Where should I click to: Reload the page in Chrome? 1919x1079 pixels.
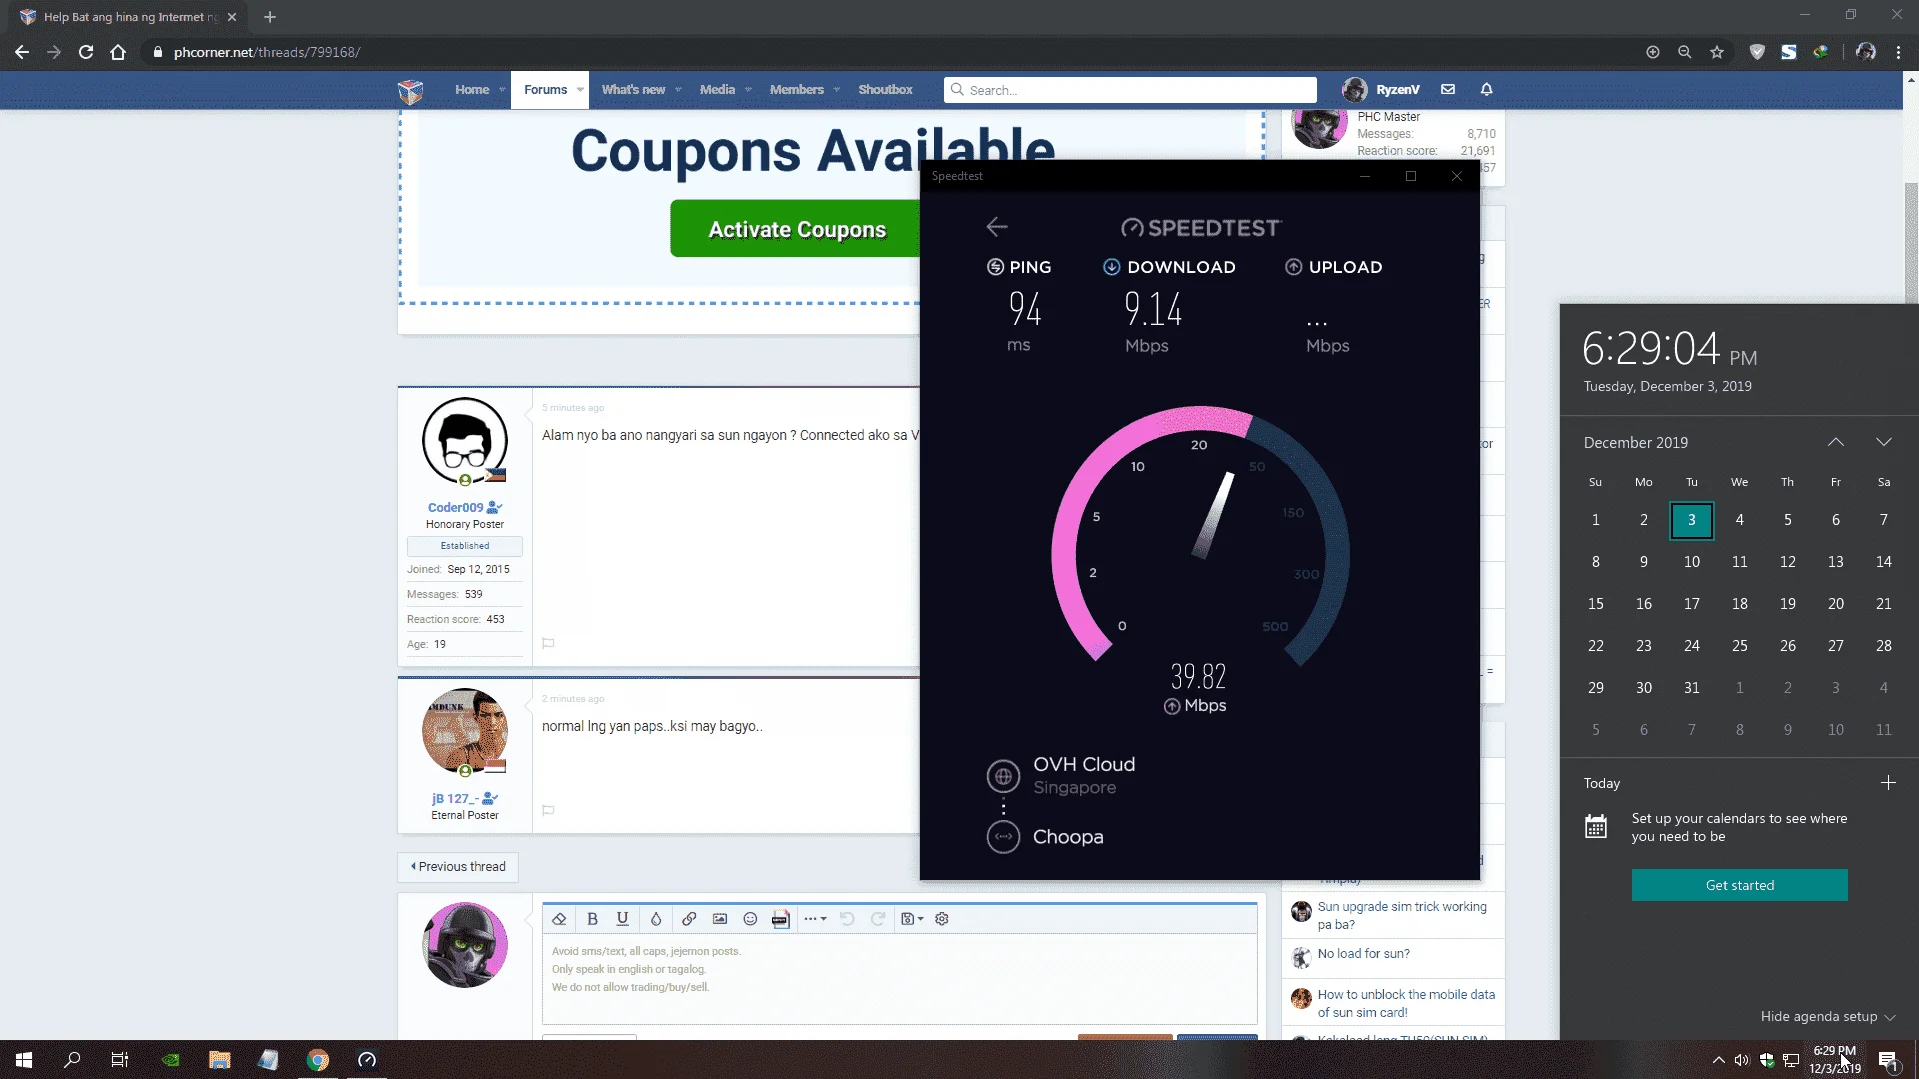coord(86,52)
